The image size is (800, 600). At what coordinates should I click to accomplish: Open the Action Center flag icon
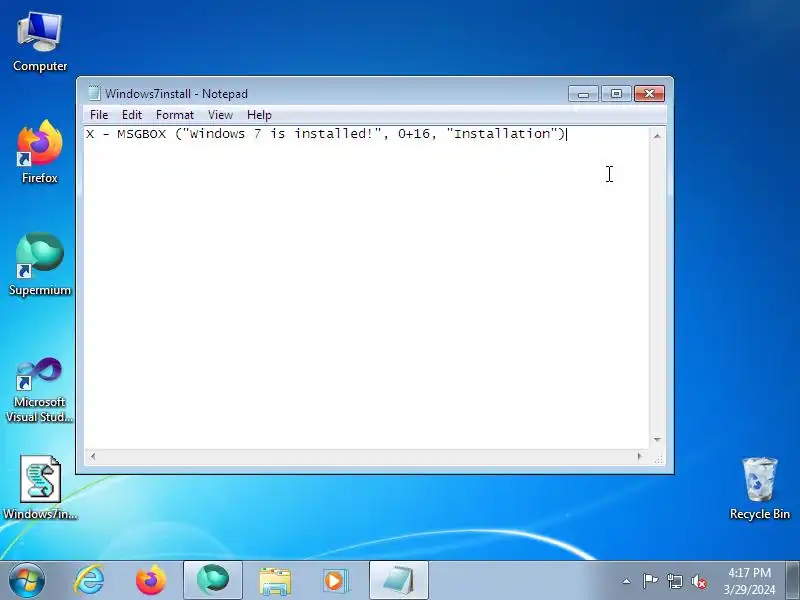point(650,581)
